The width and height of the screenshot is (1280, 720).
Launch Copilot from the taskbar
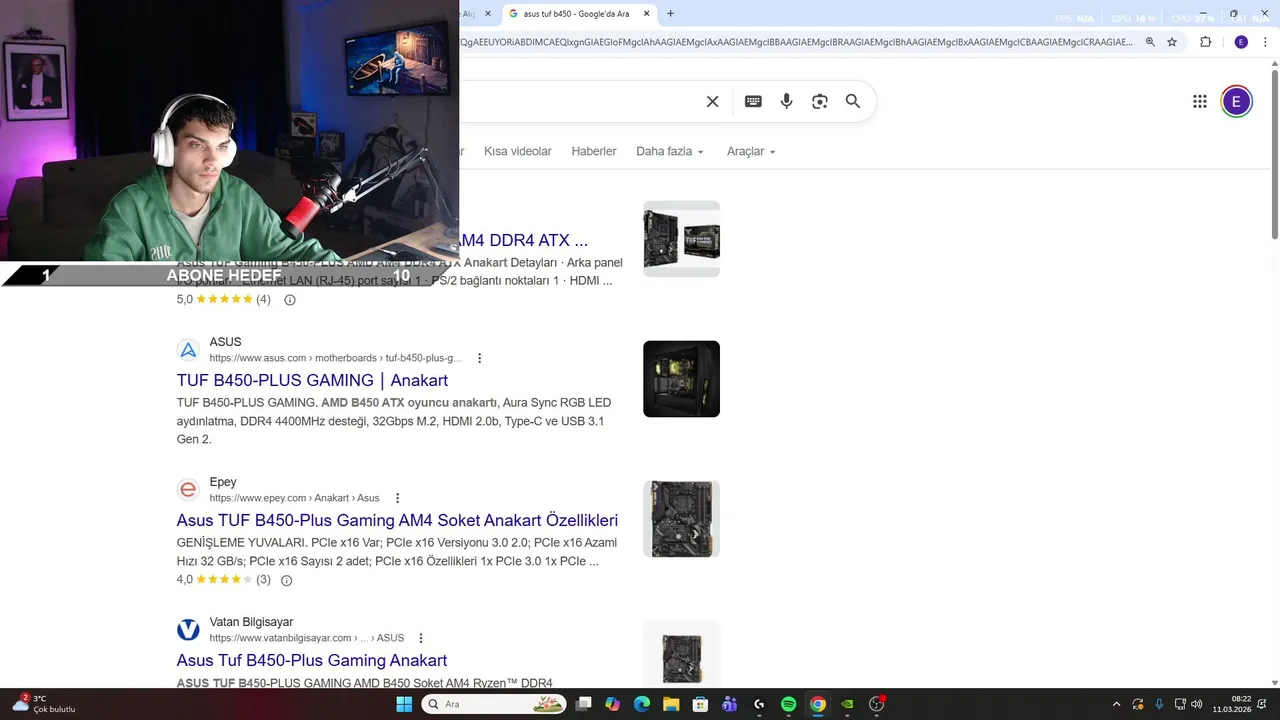(613, 704)
